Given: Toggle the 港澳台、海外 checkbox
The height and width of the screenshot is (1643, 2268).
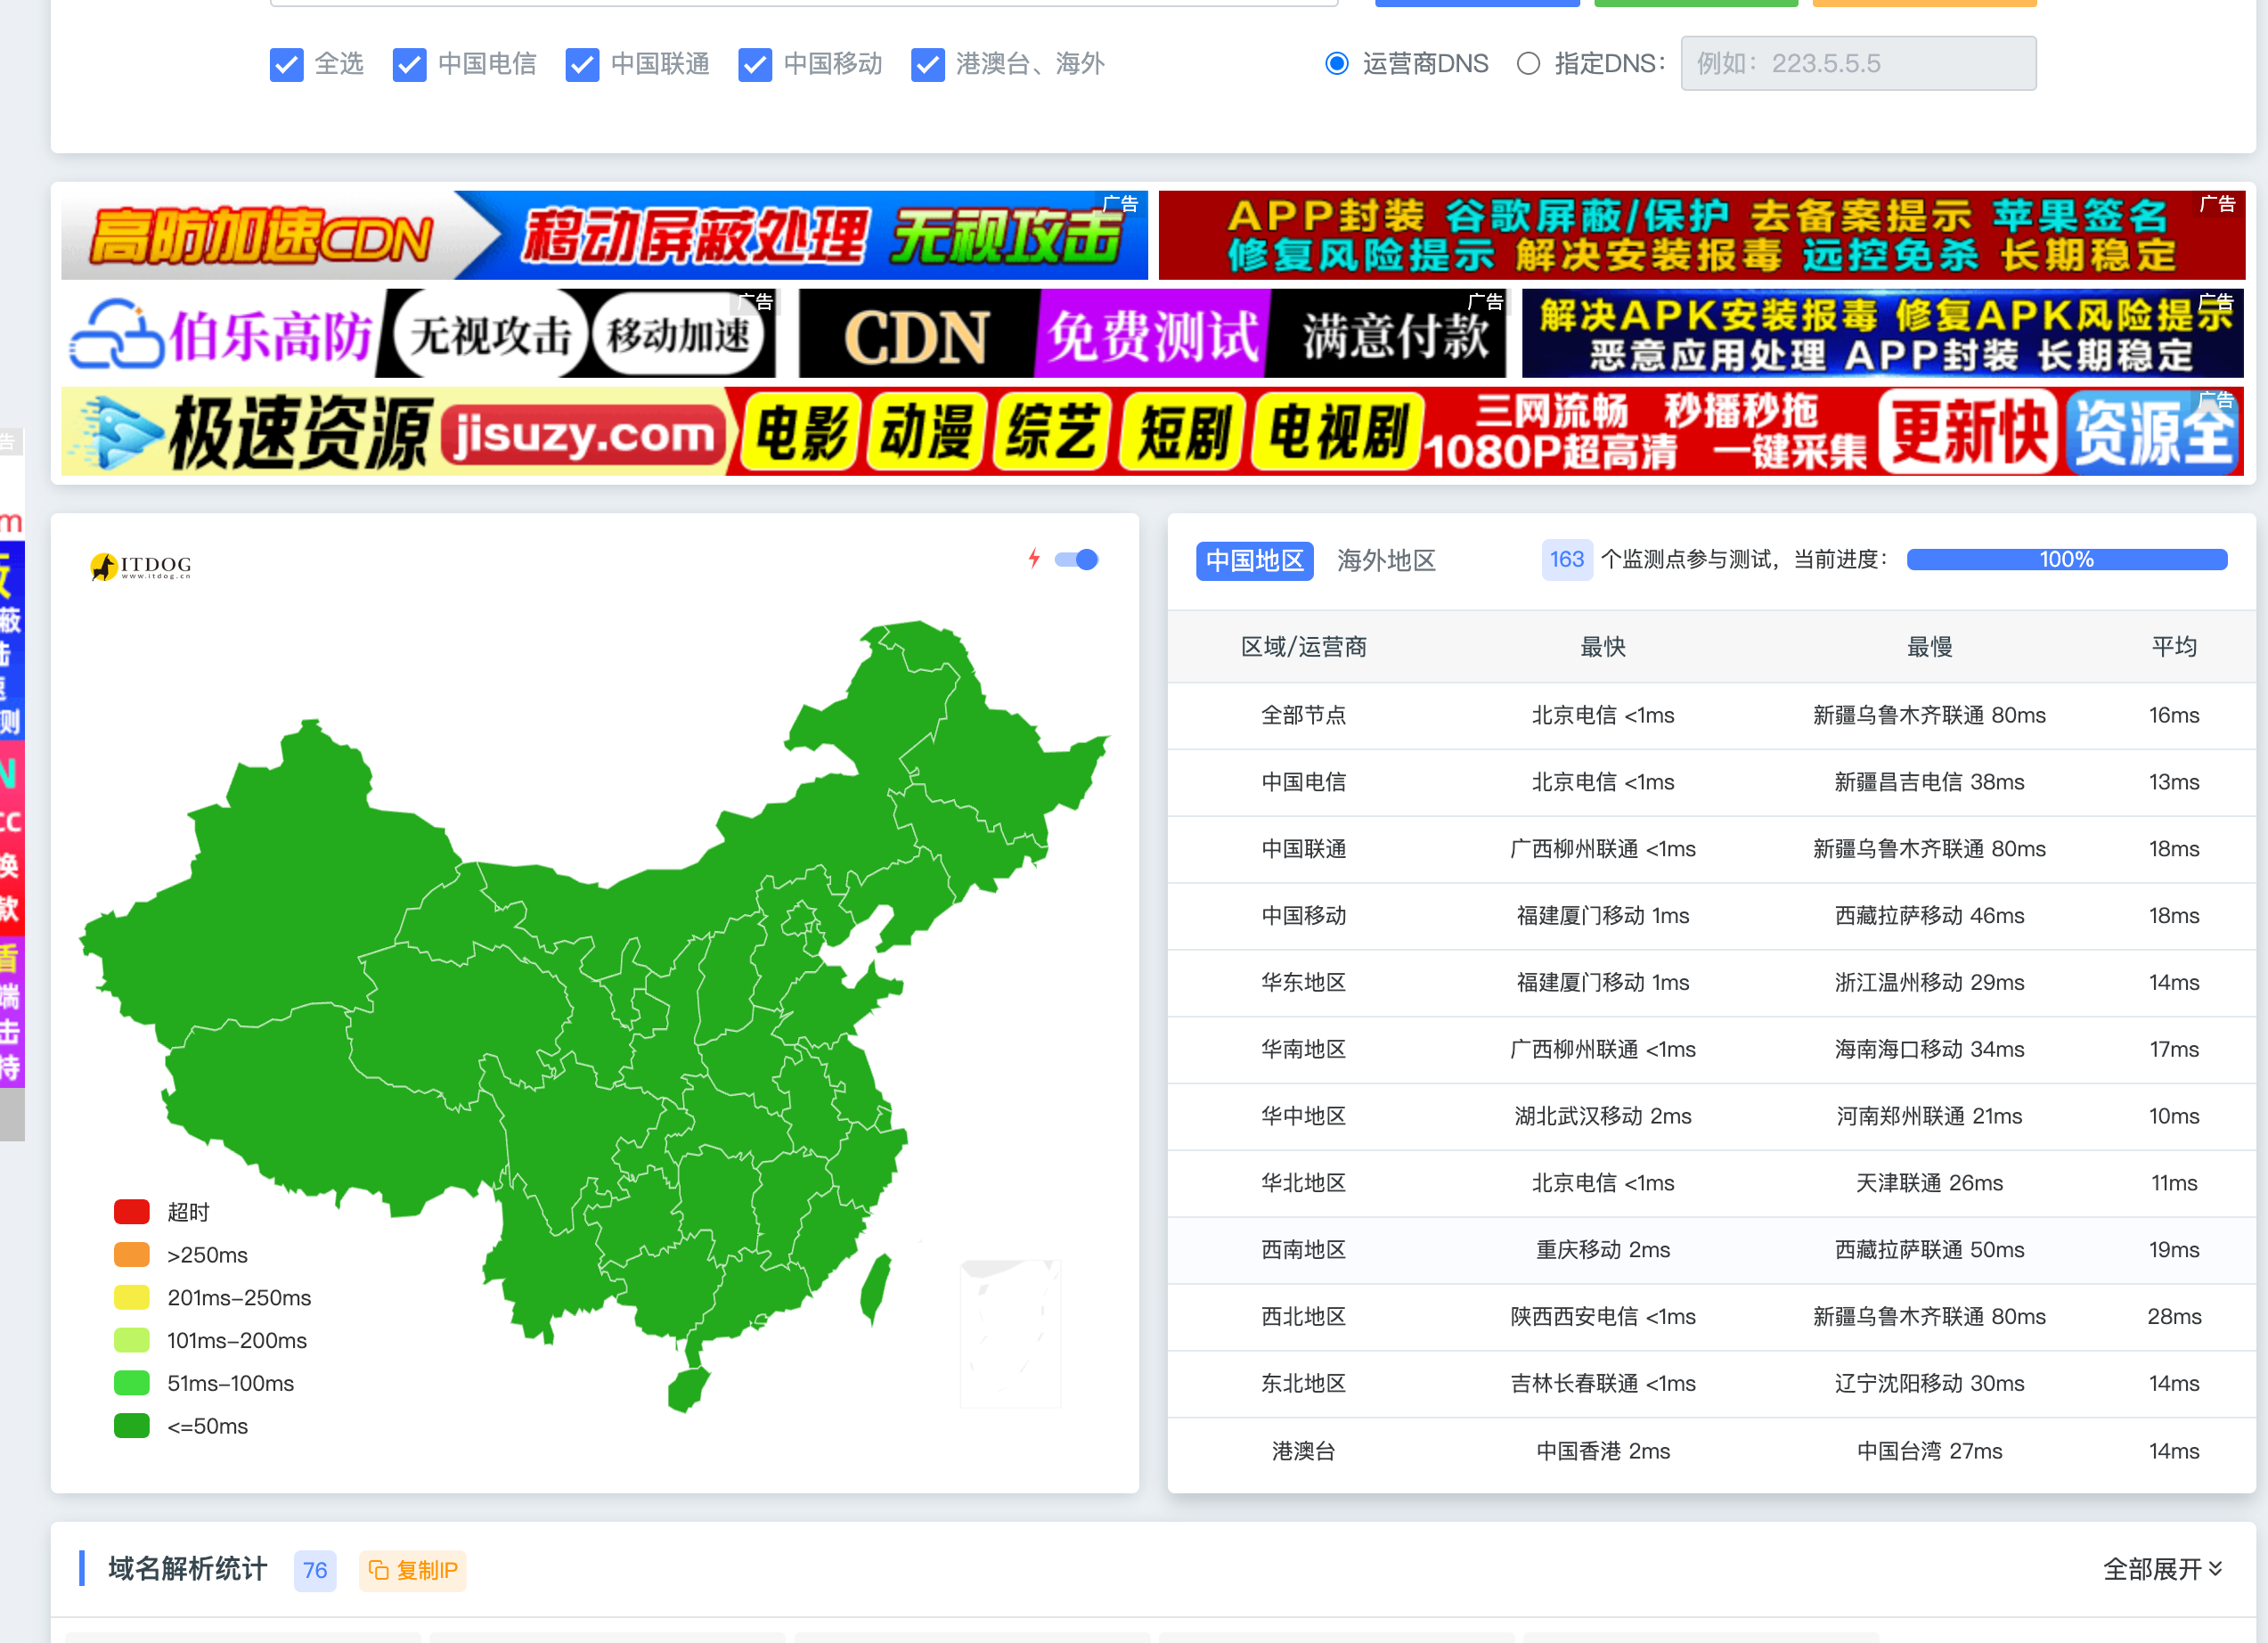Looking at the screenshot, I should (x=928, y=65).
